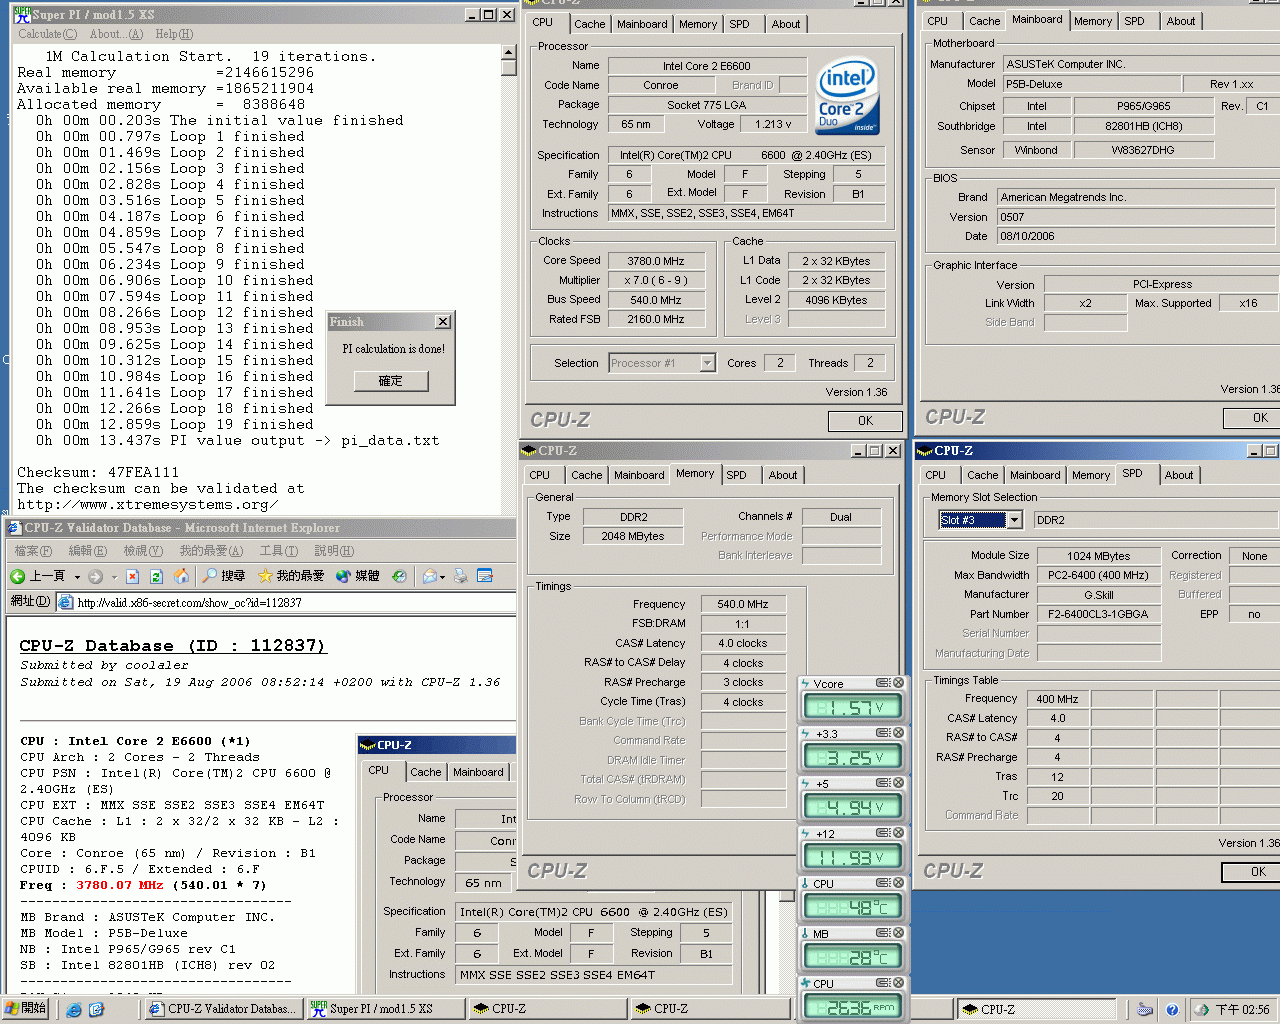
Task: Open Help menu in Super PI
Action: (x=173, y=34)
